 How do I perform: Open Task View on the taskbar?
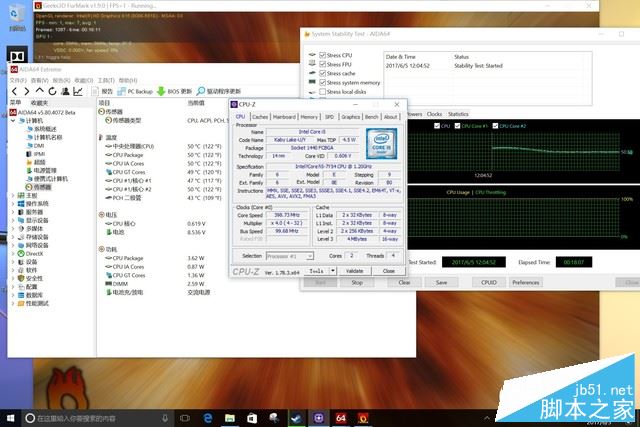pyautogui.click(x=185, y=418)
